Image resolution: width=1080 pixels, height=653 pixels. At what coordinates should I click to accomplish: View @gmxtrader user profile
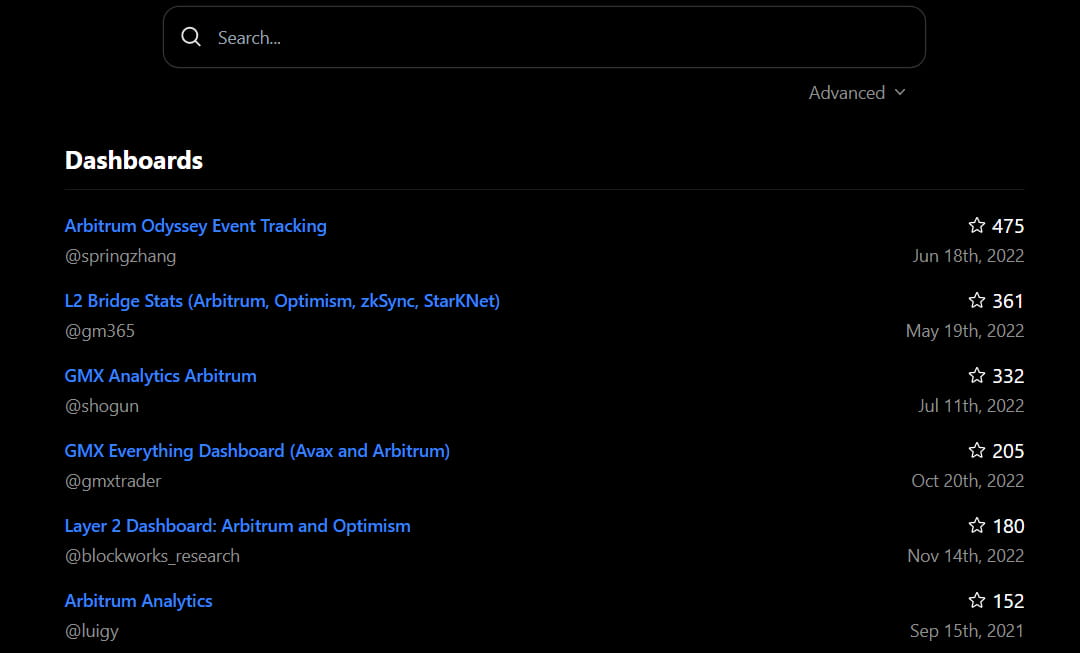(x=113, y=481)
